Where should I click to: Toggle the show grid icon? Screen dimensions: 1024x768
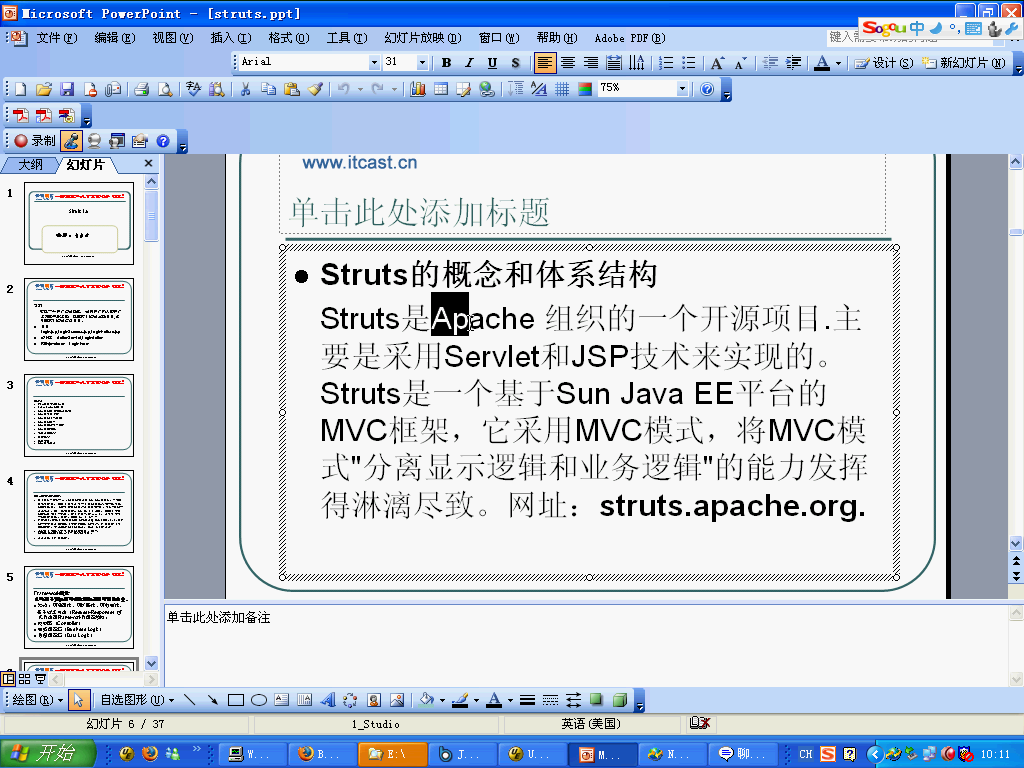click(x=562, y=89)
